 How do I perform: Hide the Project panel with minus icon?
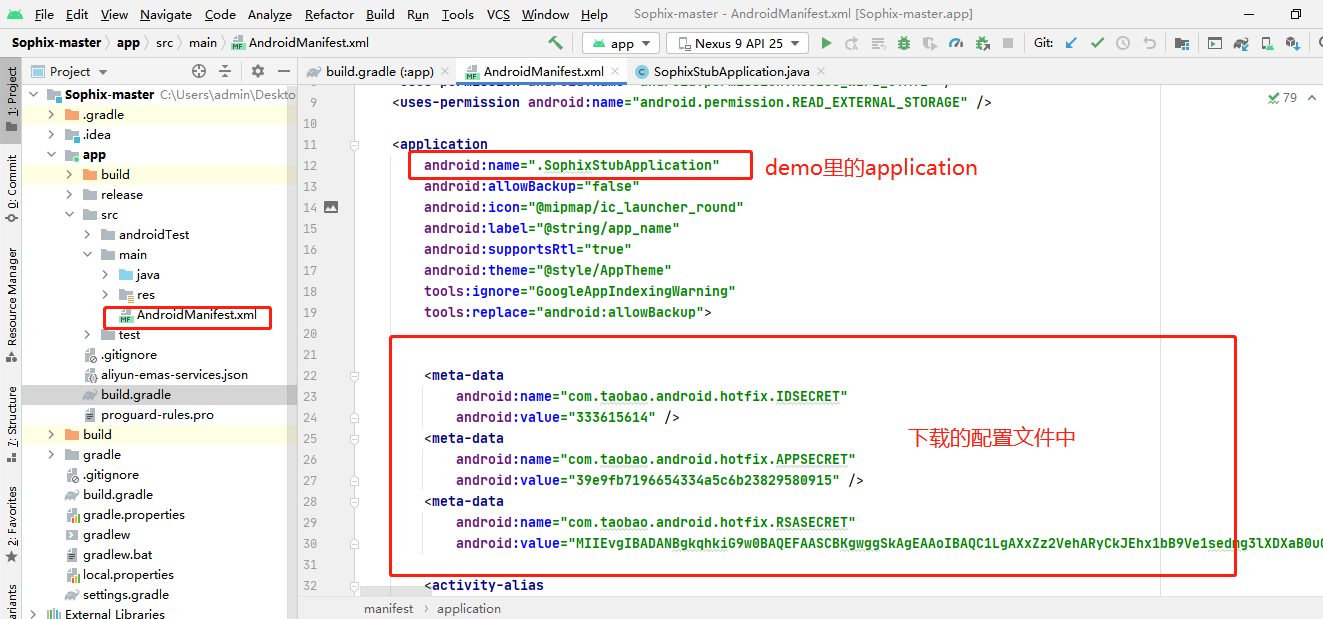coord(283,71)
